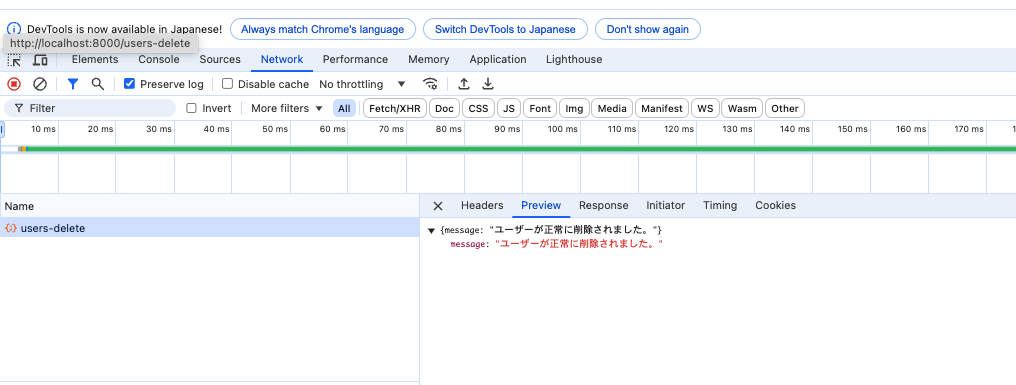Viewport: 1016px width, 385px height.
Task: Open the Lighthouse tab
Action: (x=573, y=59)
